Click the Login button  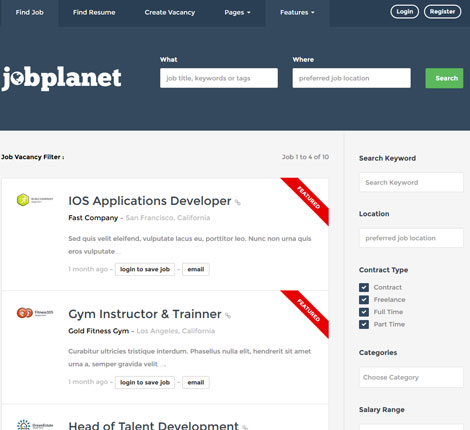[x=405, y=12]
